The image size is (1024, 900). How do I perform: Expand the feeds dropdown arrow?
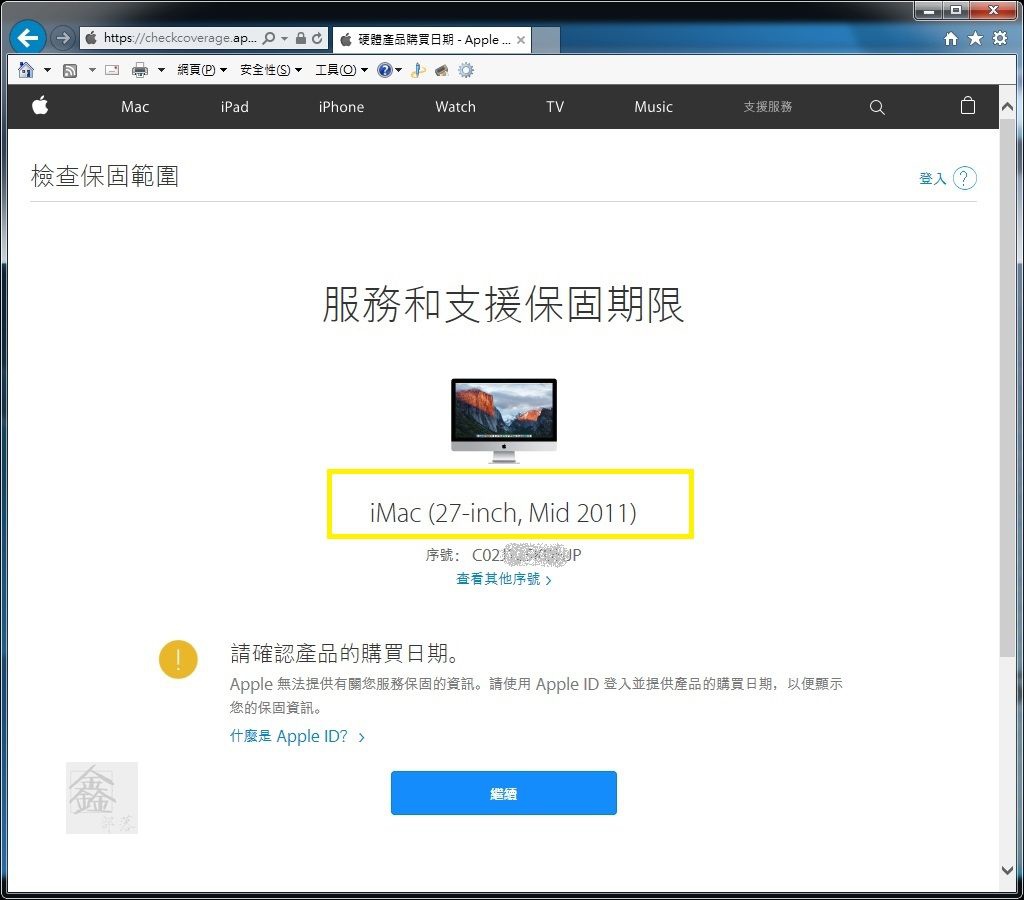(92, 70)
